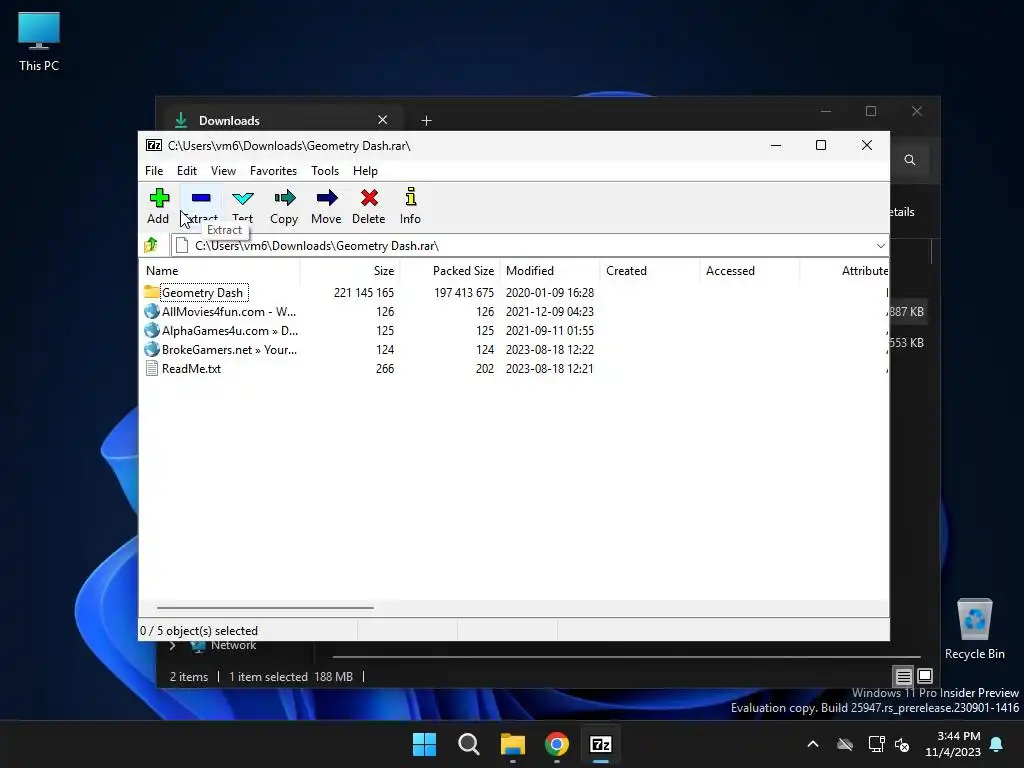The height and width of the screenshot is (768, 1024).
Task: Click the Copy toolbar icon
Action: pos(285,198)
